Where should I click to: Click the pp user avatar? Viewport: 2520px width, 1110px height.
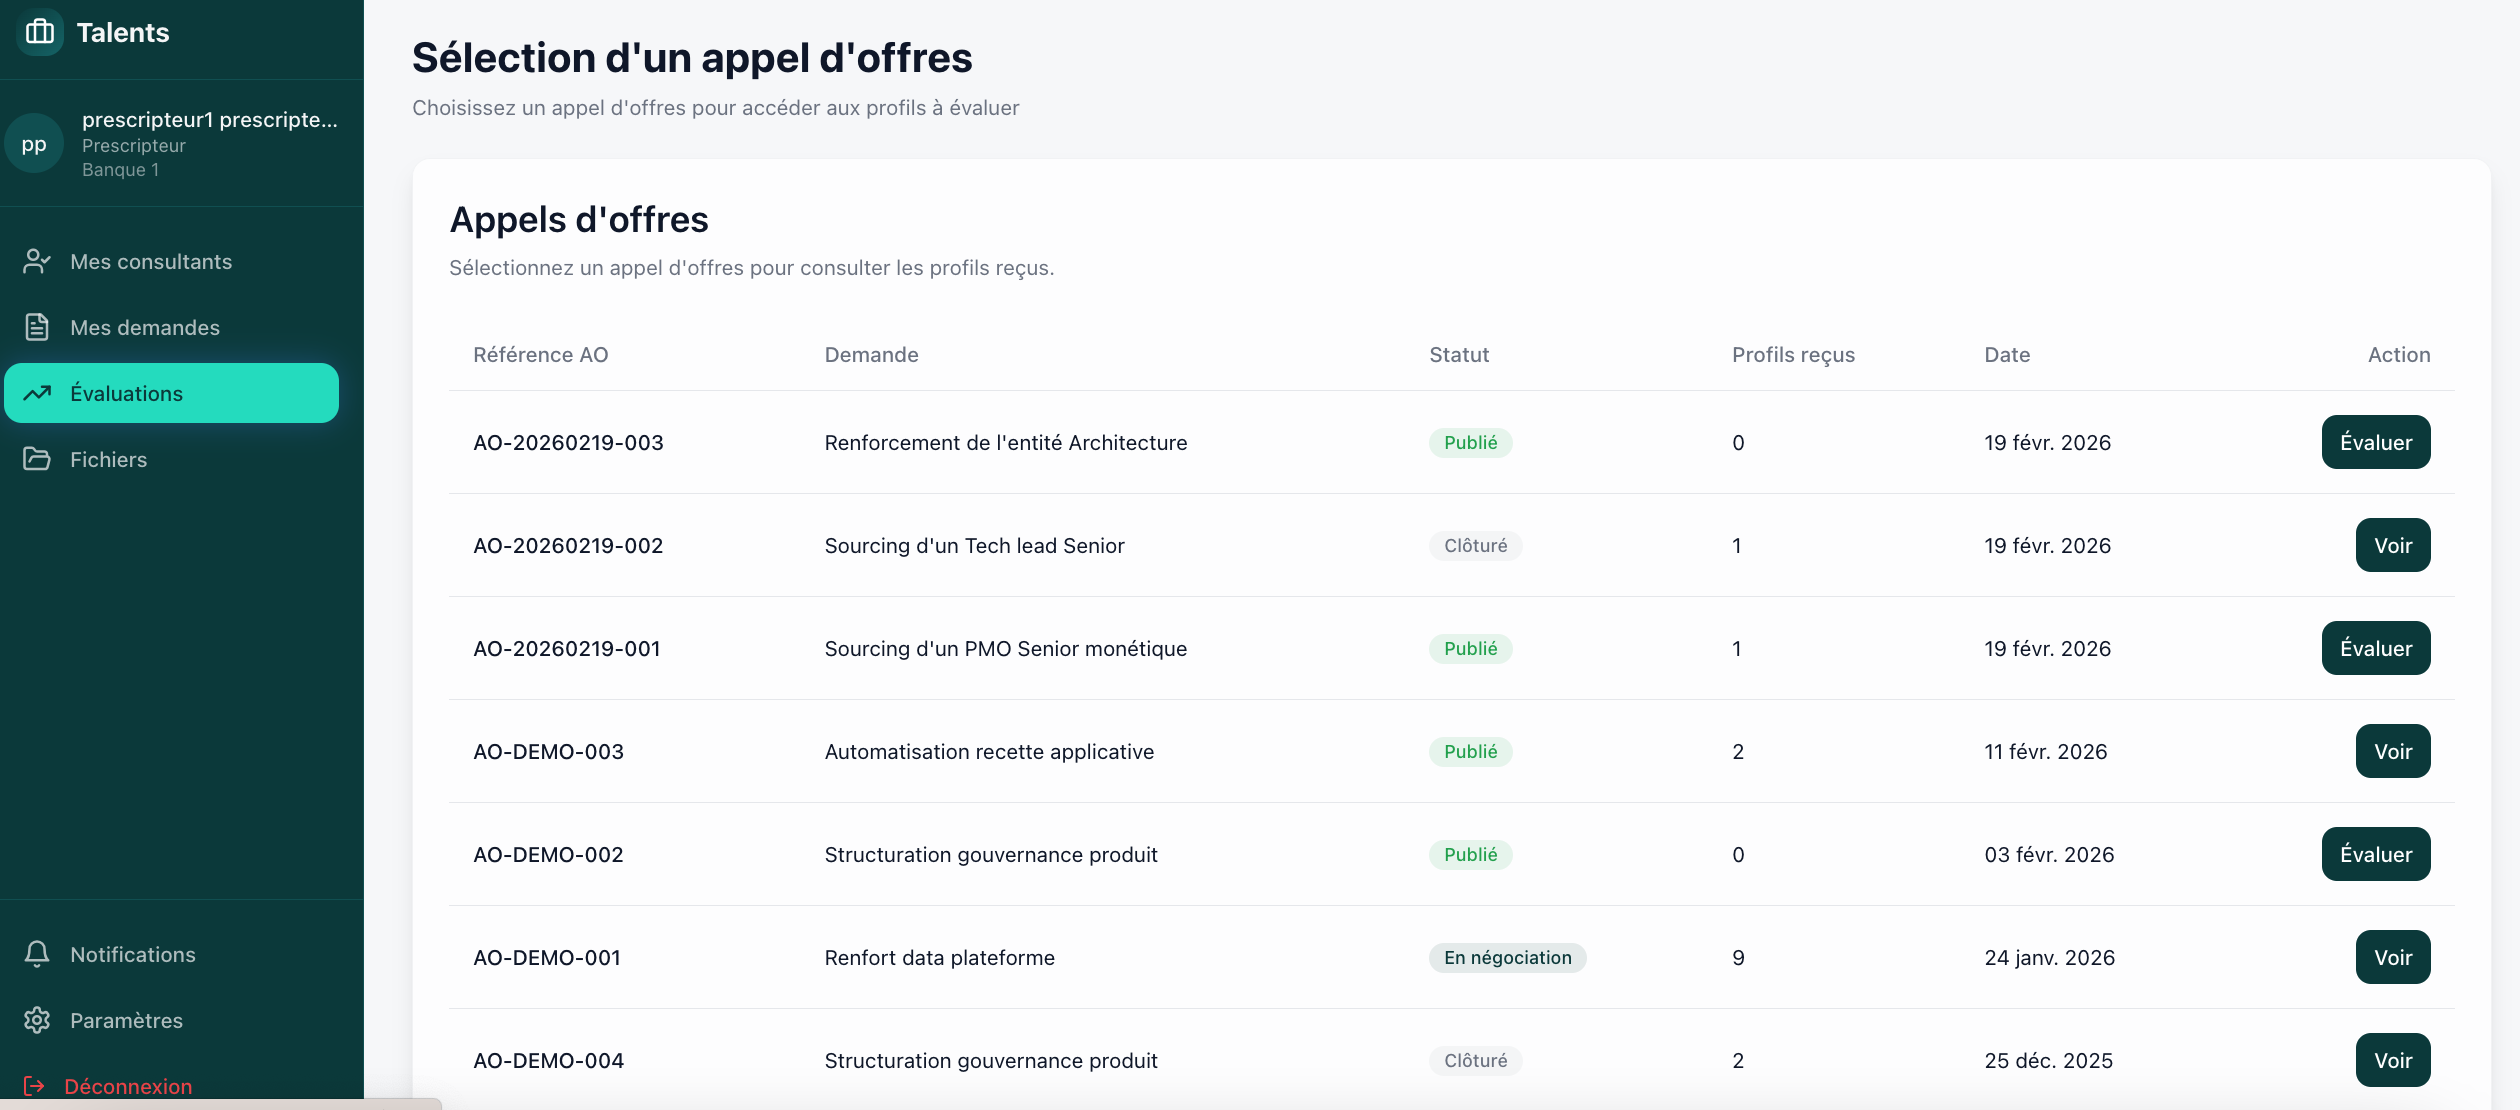pos(34,144)
